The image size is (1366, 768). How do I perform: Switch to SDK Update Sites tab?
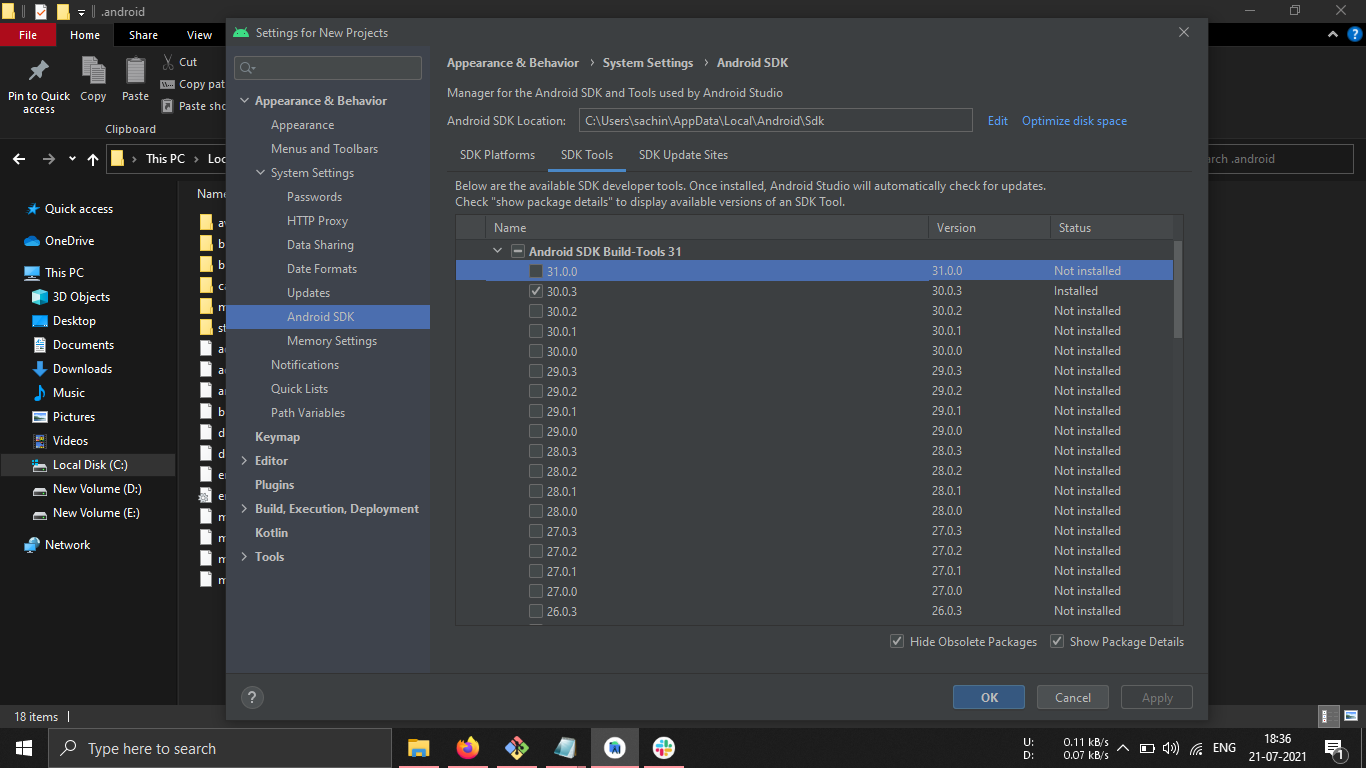(683, 155)
